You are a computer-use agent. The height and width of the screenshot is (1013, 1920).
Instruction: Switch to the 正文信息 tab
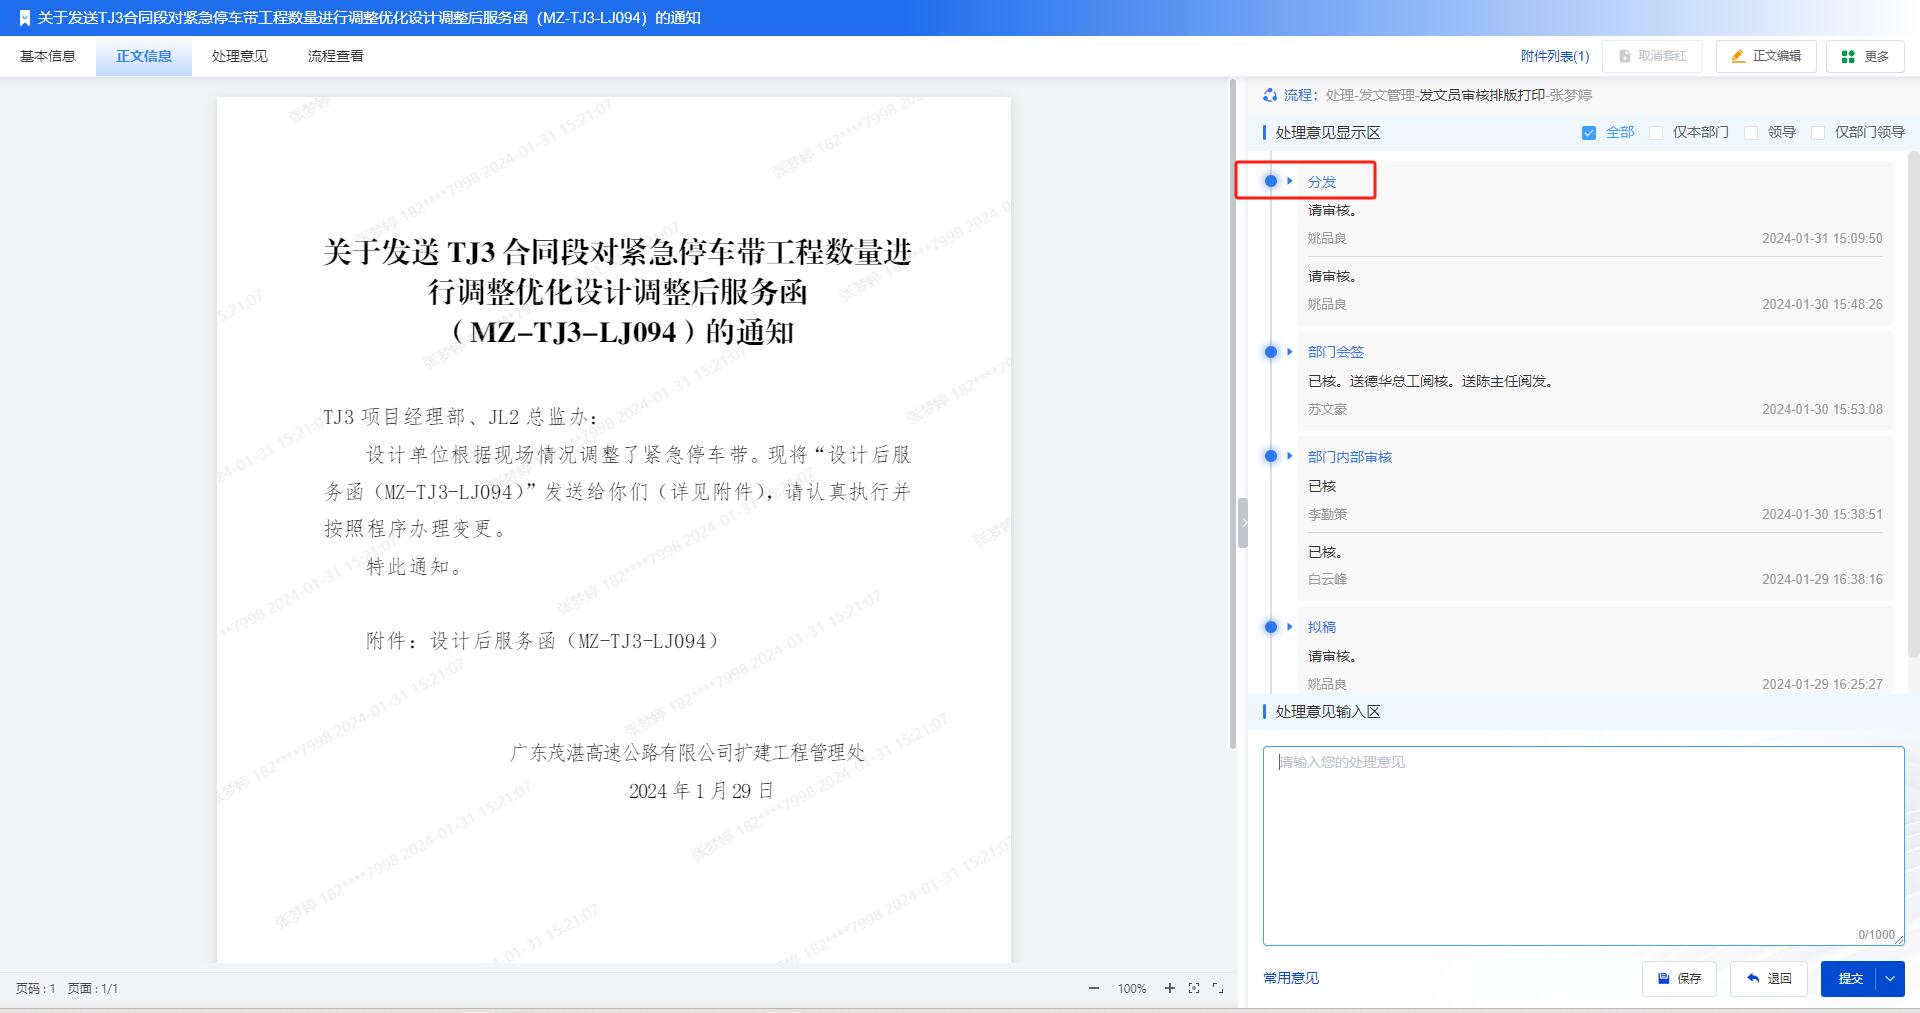pyautogui.click(x=144, y=56)
